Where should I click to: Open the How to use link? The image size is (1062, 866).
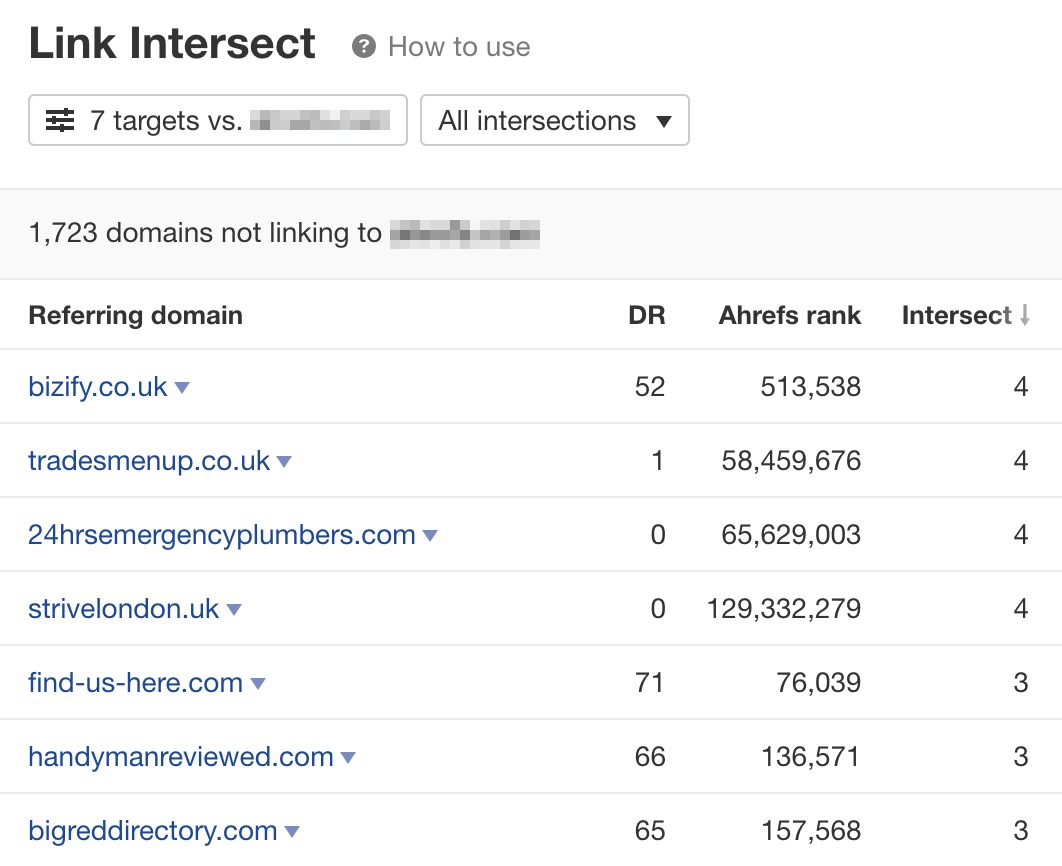click(459, 47)
